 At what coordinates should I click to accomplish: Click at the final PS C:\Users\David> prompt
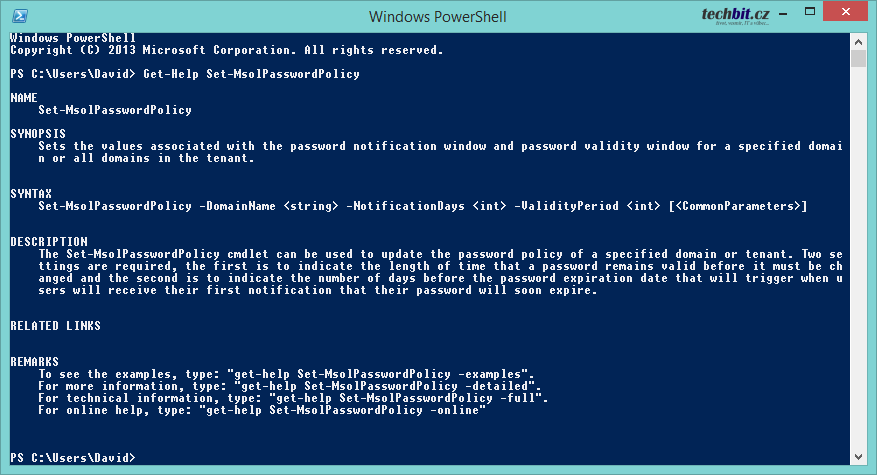[x=73, y=458]
